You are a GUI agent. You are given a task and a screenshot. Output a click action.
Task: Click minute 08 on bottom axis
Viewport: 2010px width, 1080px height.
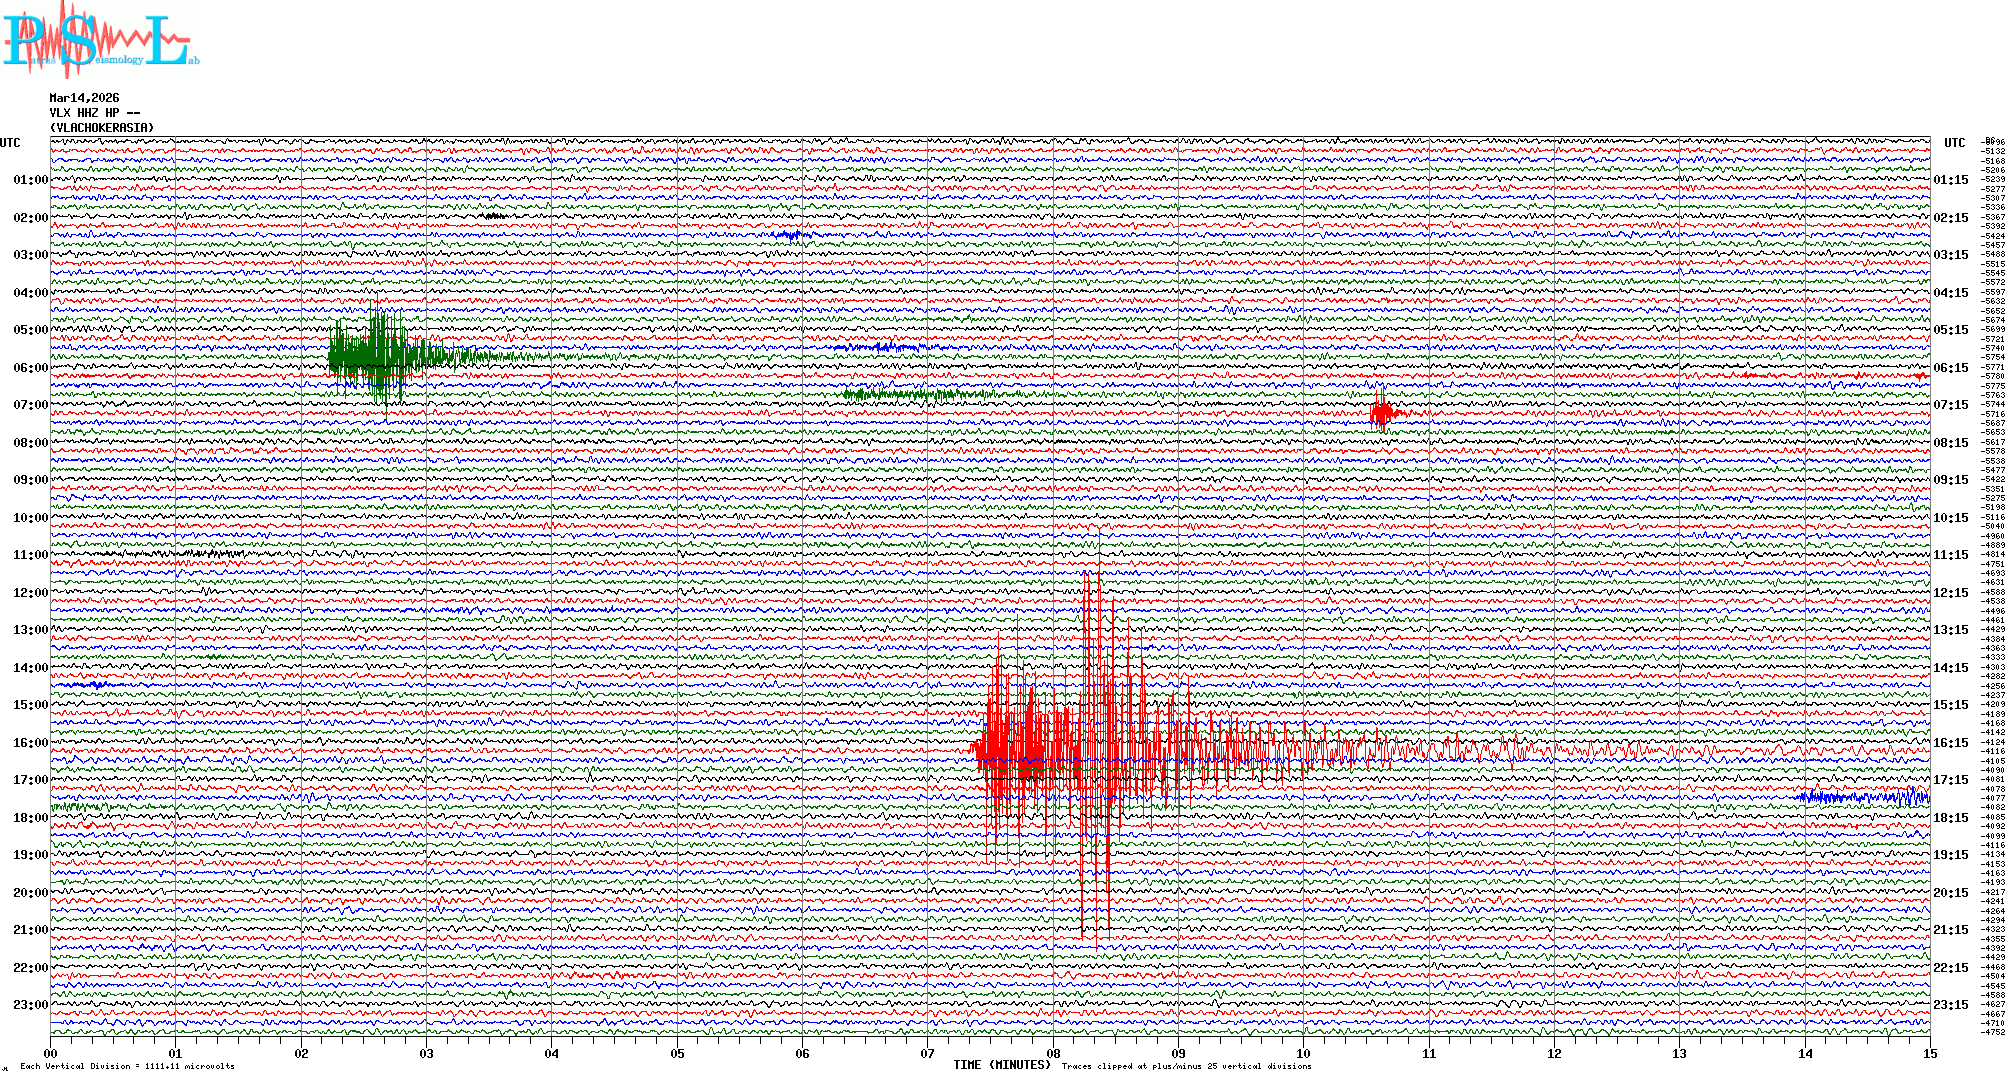[x=1053, y=1053]
